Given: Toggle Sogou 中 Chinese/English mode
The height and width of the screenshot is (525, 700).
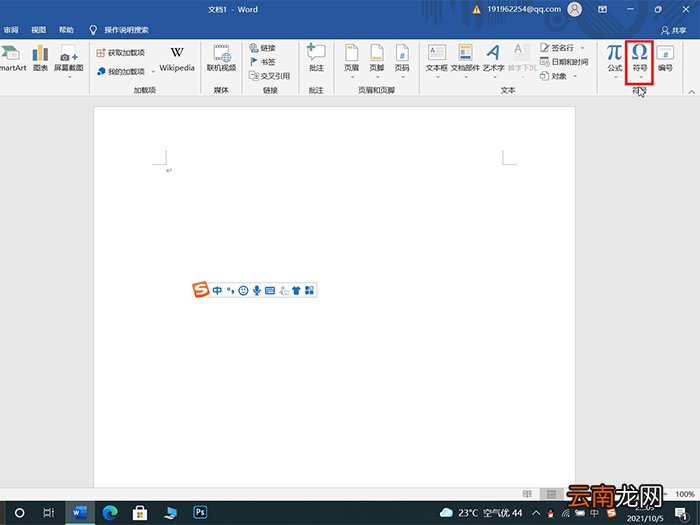Looking at the screenshot, I should [x=217, y=291].
